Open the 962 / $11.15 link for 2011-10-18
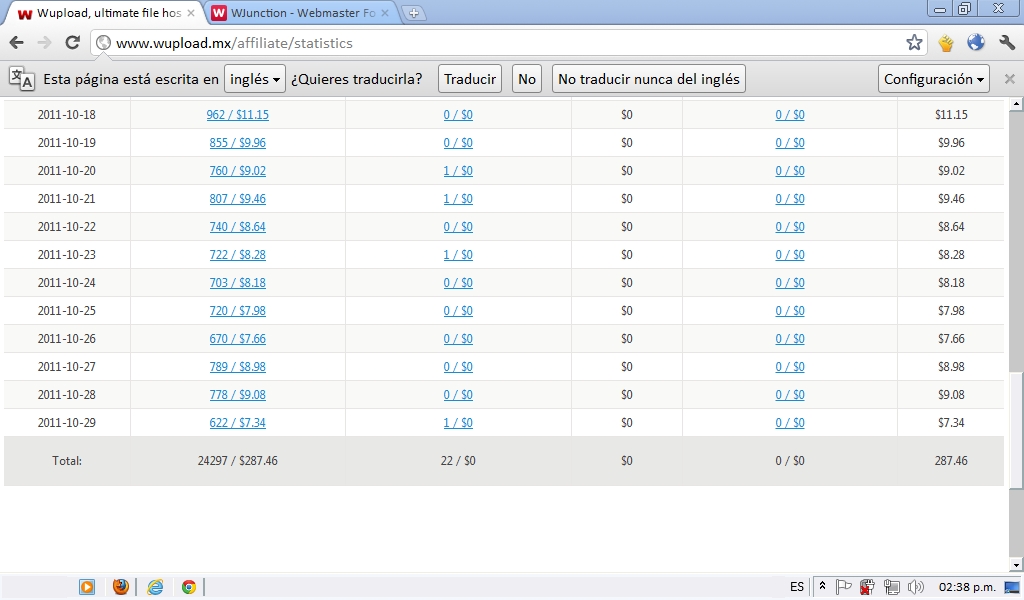 tap(237, 115)
